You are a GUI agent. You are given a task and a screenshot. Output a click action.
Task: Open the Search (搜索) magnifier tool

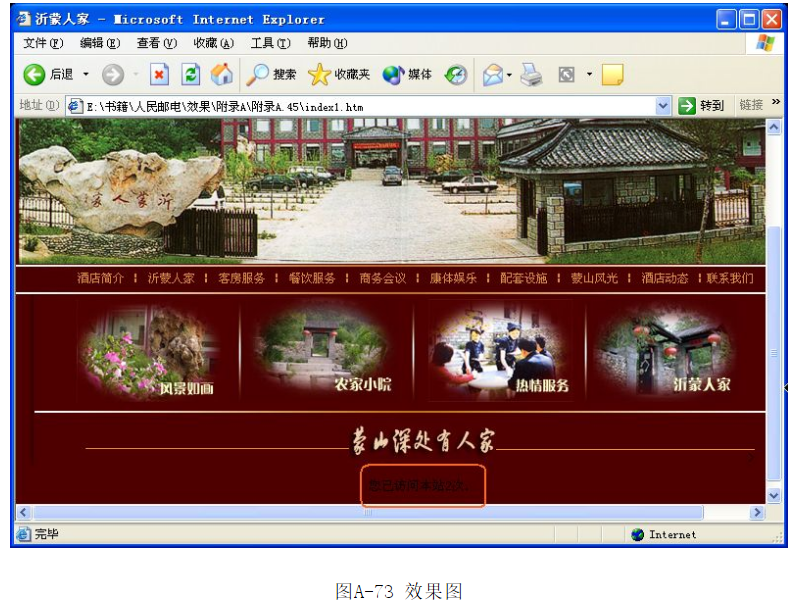click(259, 75)
